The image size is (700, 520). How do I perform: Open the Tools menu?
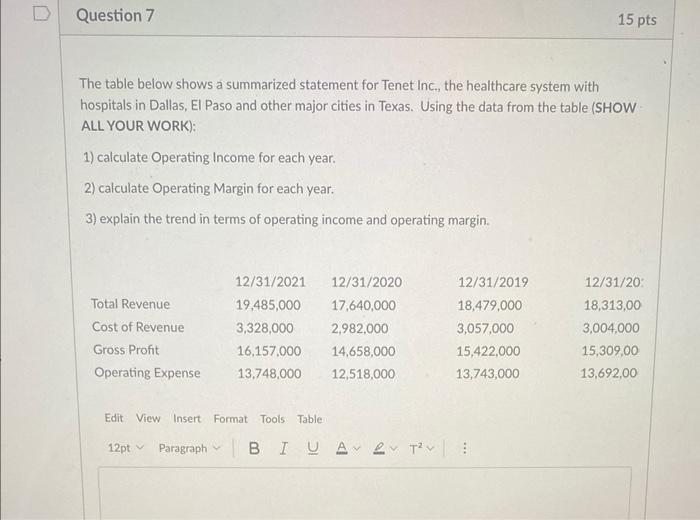click(272, 419)
